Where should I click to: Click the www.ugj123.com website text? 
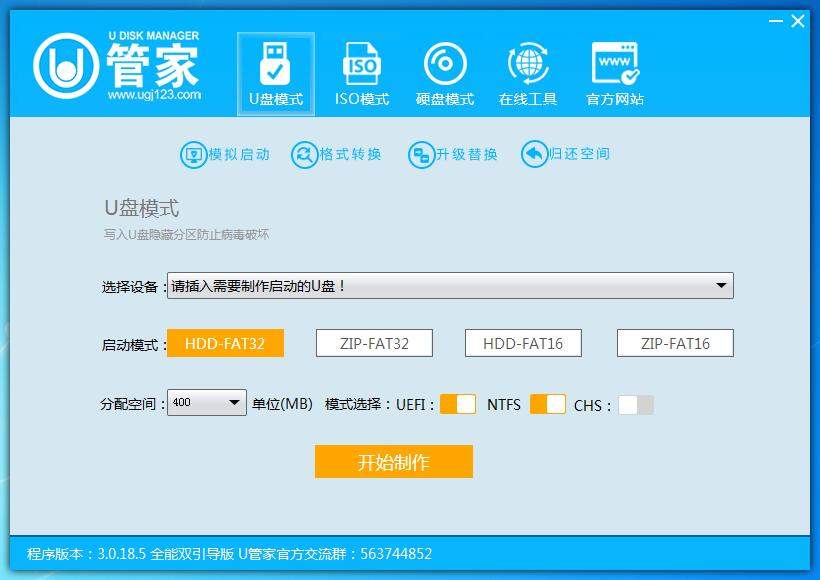(x=155, y=95)
